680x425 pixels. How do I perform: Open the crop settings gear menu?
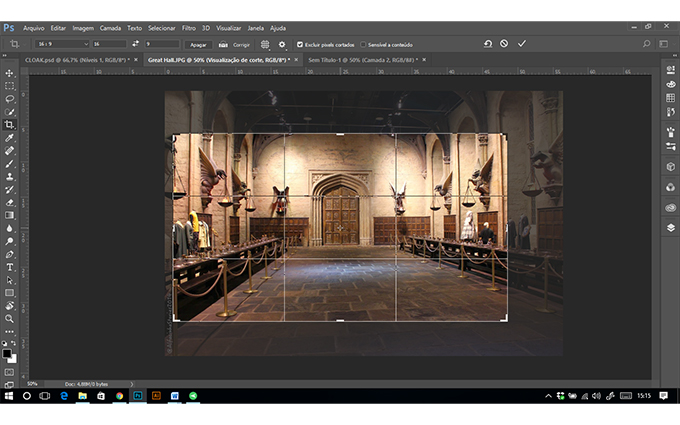point(282,44)
